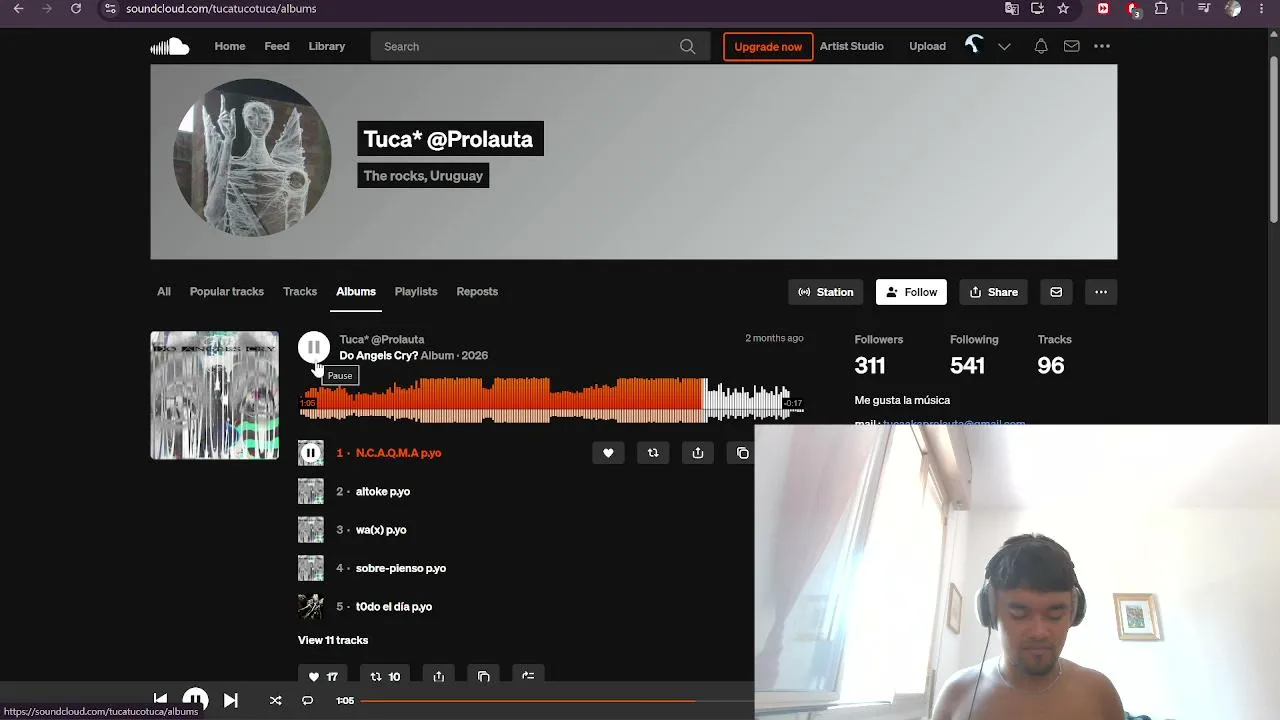Open the Do Angels Cry? album artwork
Viewport: 1280px width, 720px height.
pyautogui.click(x=215, y=395)
